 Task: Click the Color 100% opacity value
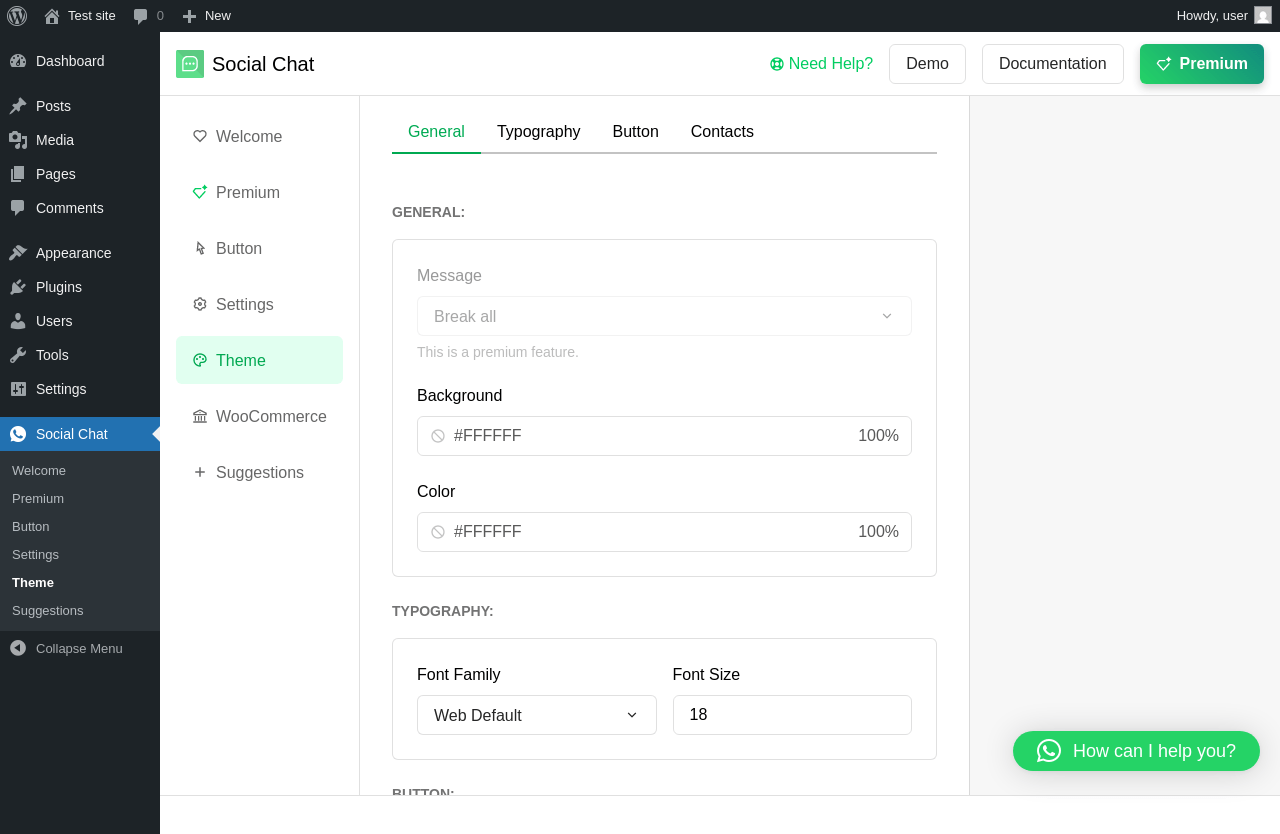[878, 532]
